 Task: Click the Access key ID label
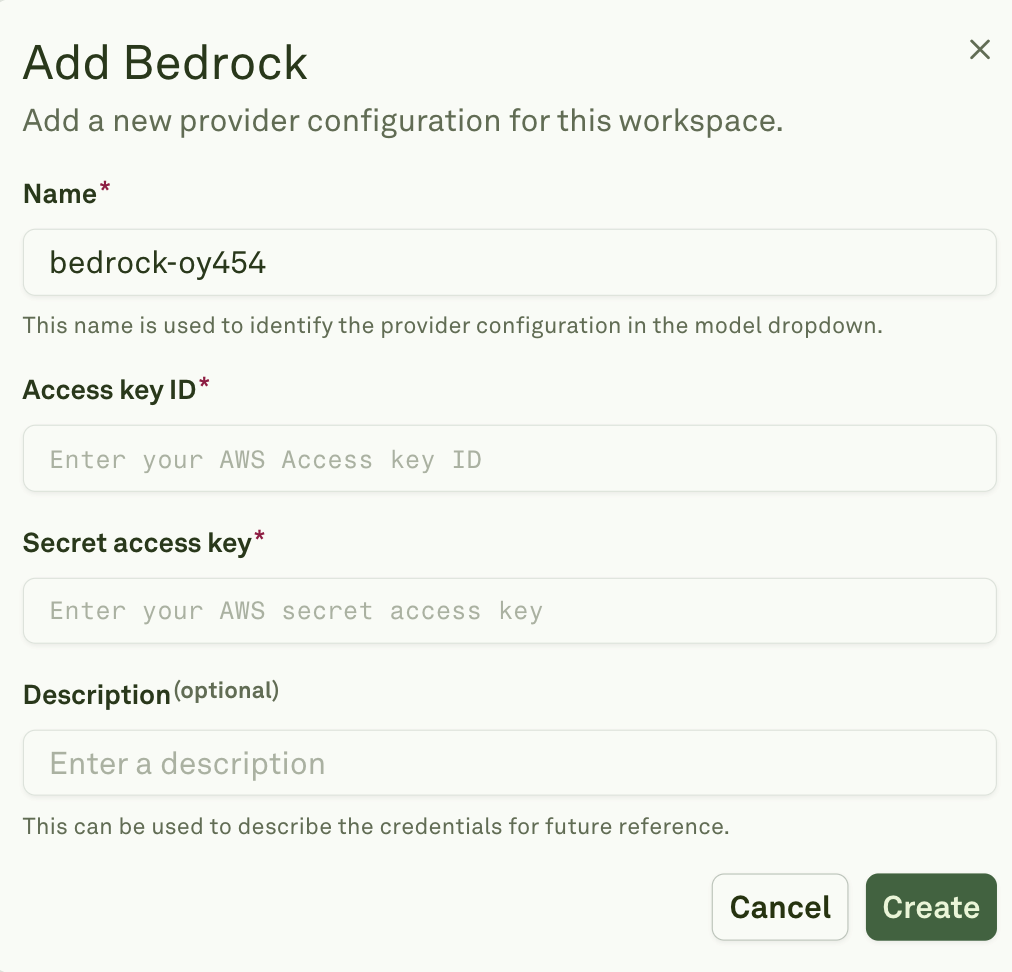point(108,389)
